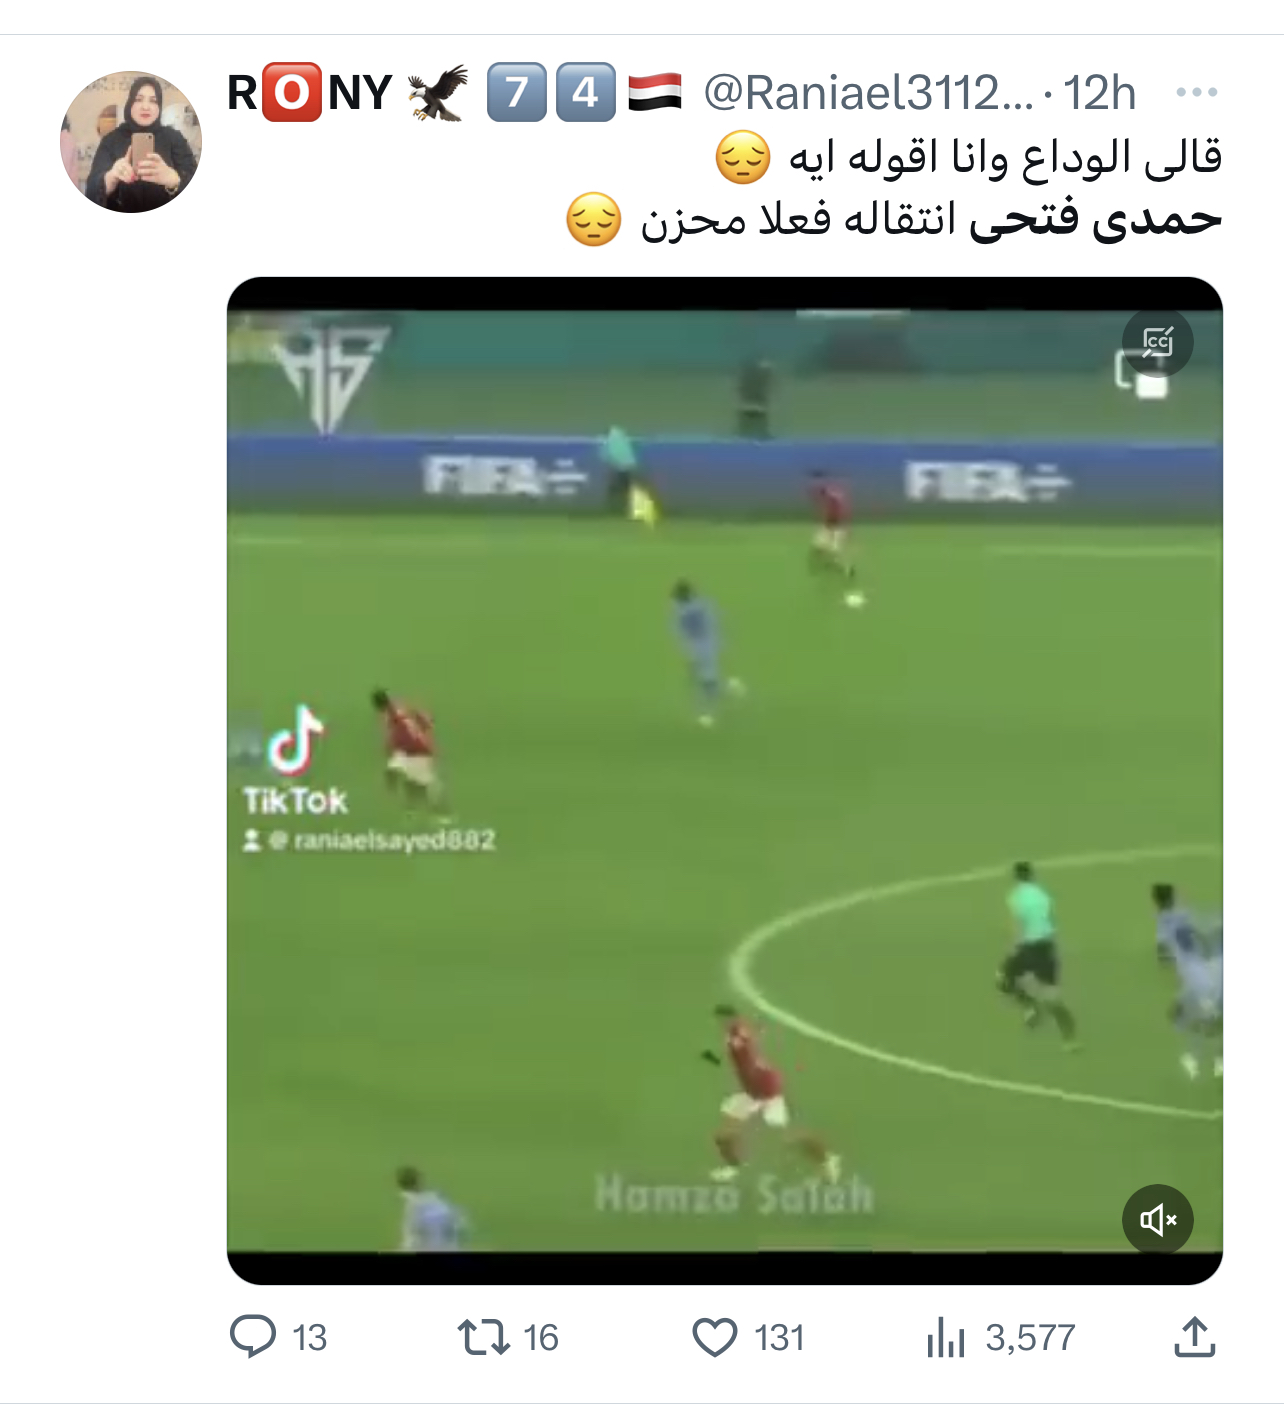Viewport: 1284px width, 1411px height.
Task: Unmute the video with the speaker icon
Action: [x=1158, y=1219]
